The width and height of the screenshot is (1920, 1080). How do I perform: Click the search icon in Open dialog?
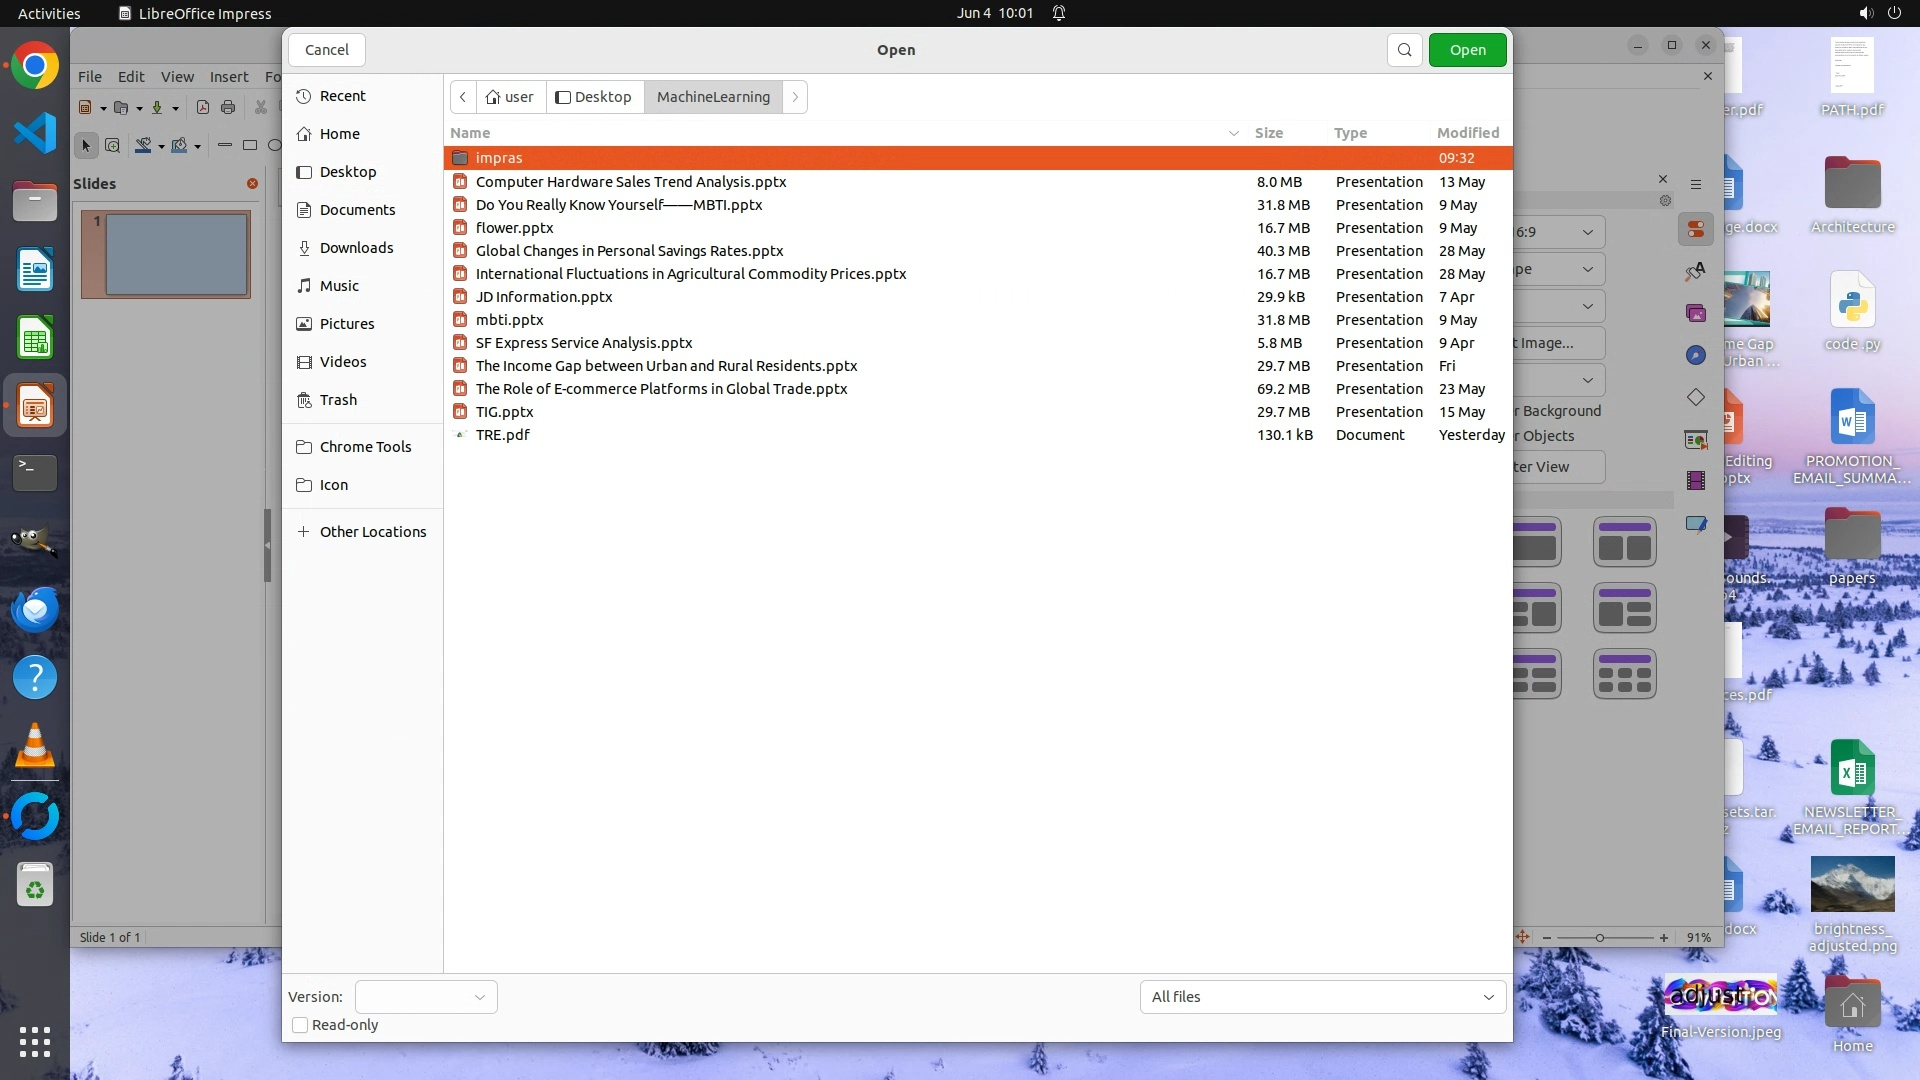(1404, 50)
